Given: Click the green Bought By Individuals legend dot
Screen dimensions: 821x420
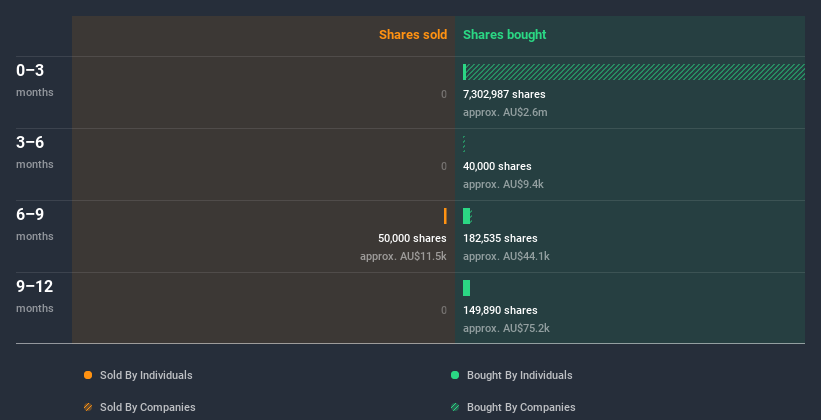Looking at the screenshot, I should coord(455,375).
